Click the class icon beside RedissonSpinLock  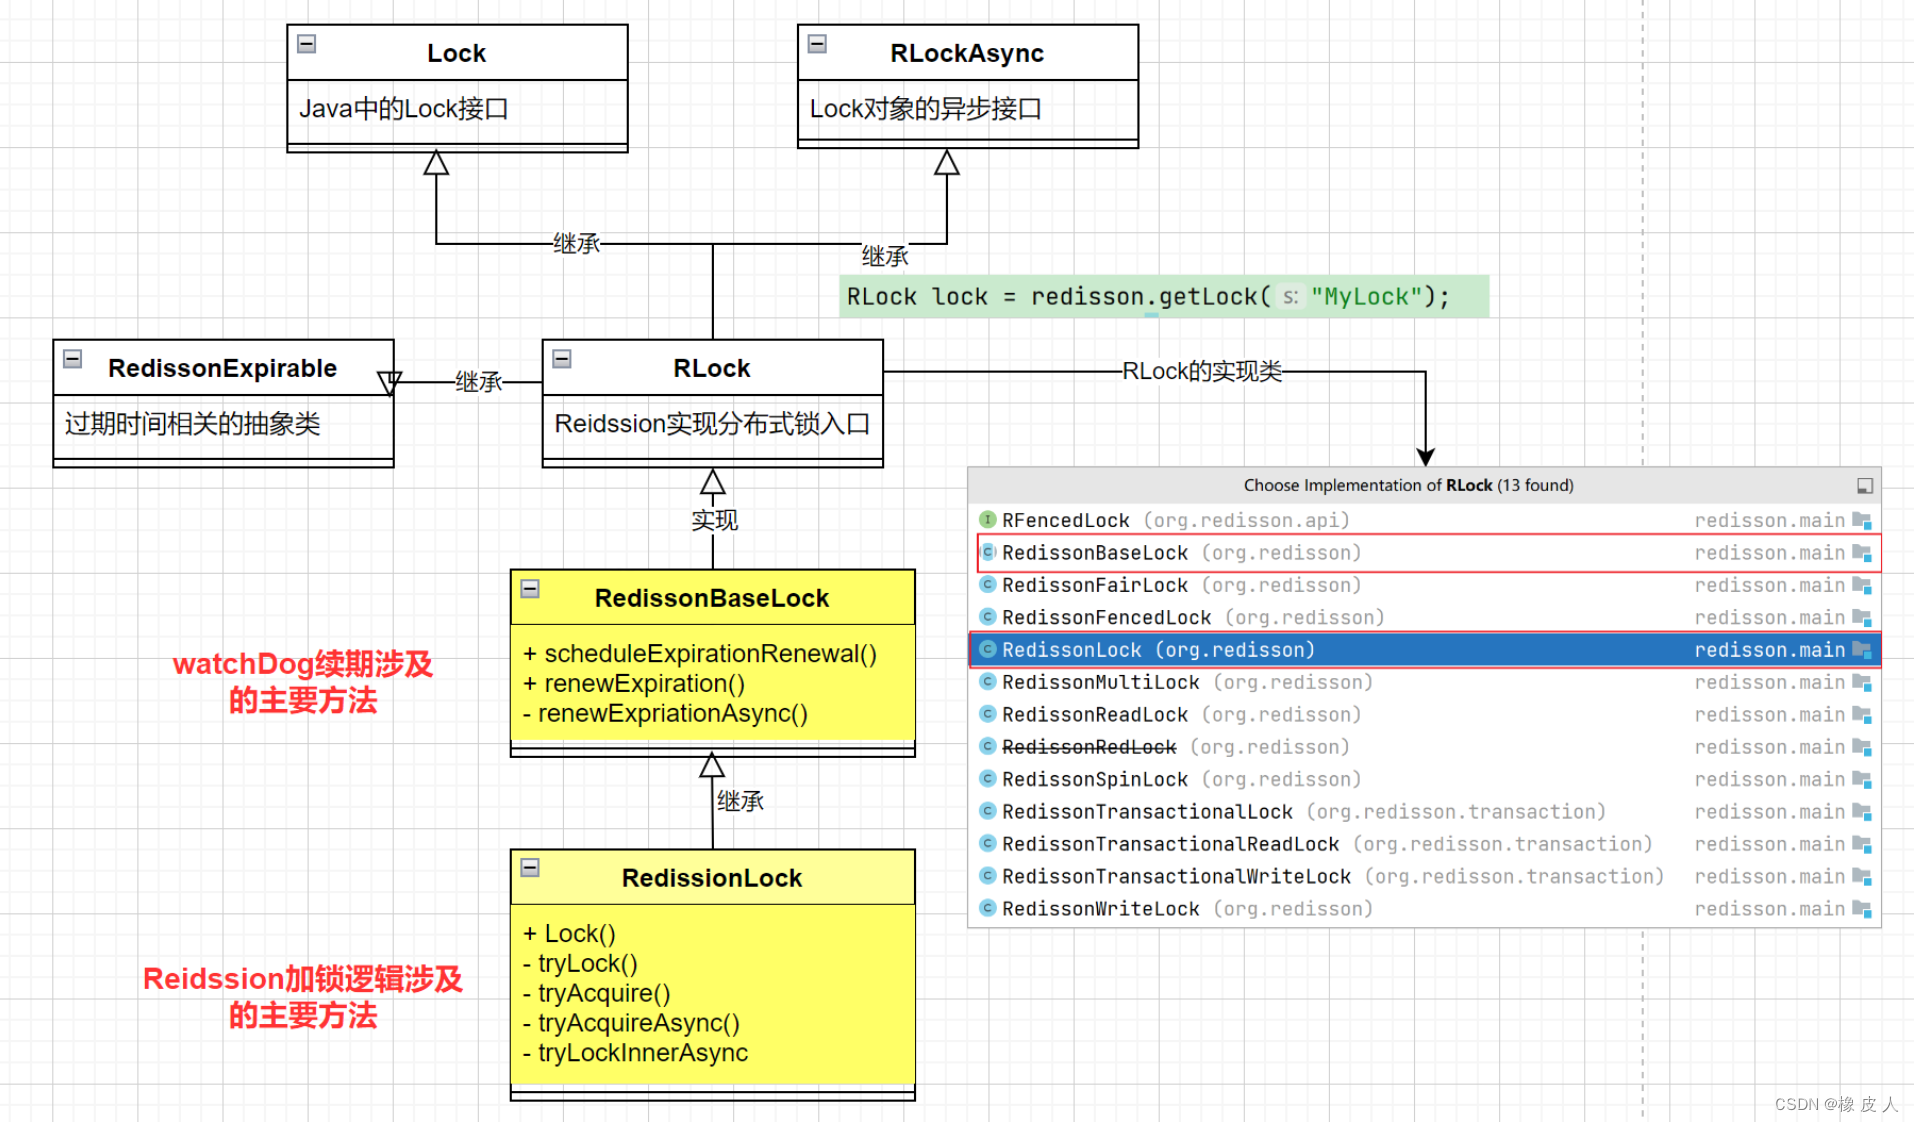point(987,778)
